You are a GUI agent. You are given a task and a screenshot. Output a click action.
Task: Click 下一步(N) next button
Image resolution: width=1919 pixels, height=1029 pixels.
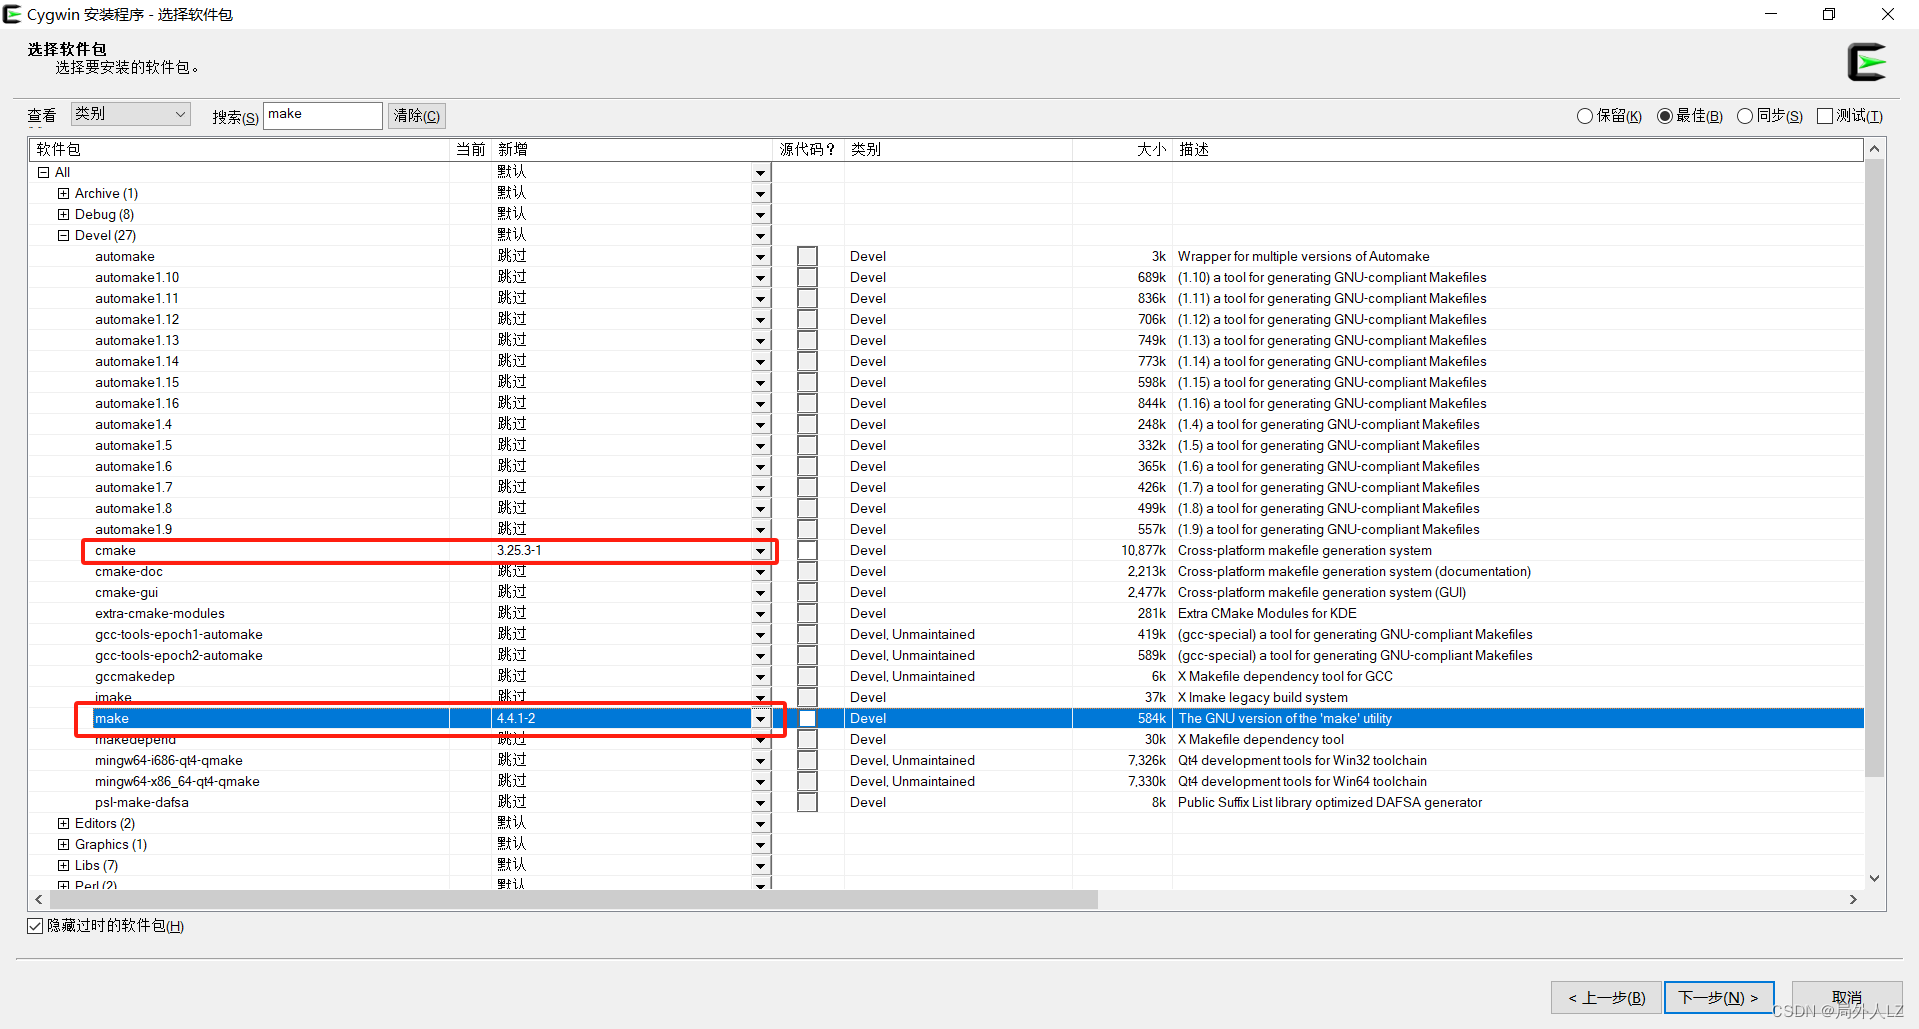(x=1718, y=998)
